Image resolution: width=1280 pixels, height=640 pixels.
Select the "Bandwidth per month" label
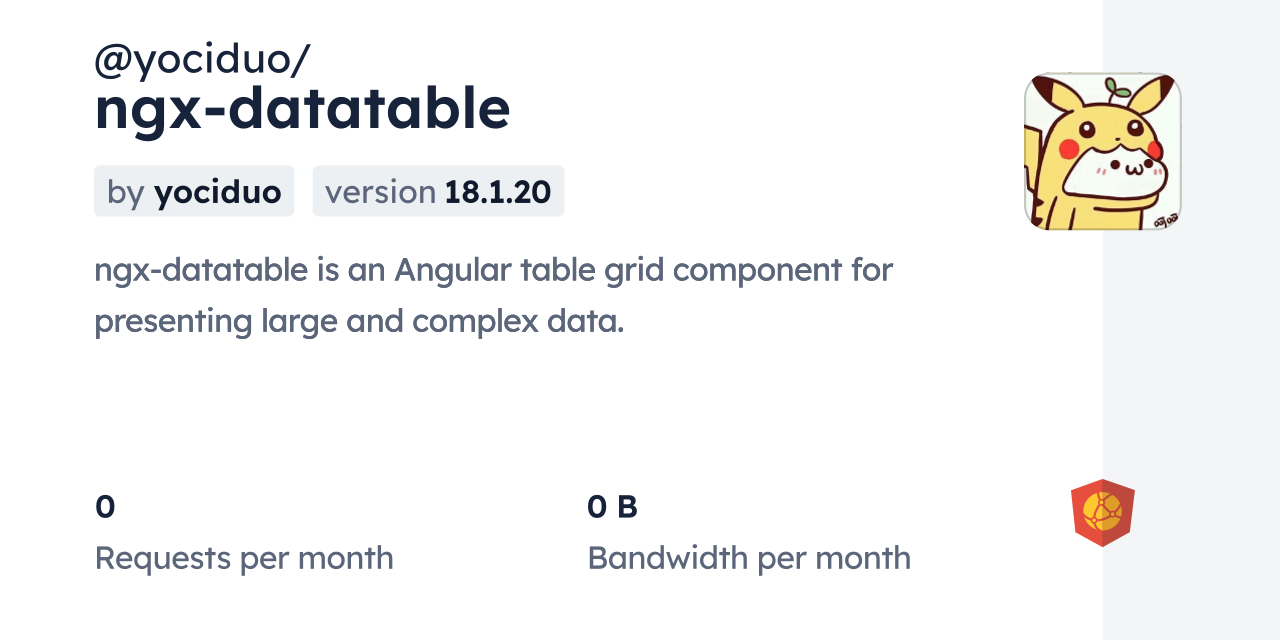pos(749,558)
